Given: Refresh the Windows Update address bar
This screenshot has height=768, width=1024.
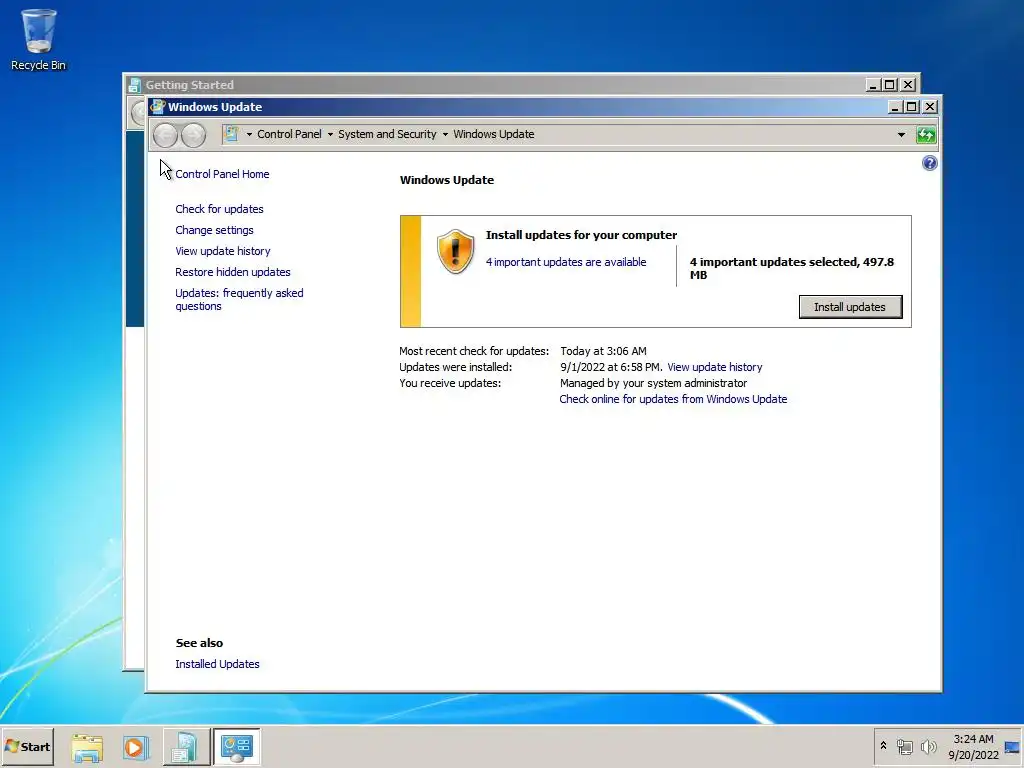Looking at the screenshot, I should tap(925, 135).
